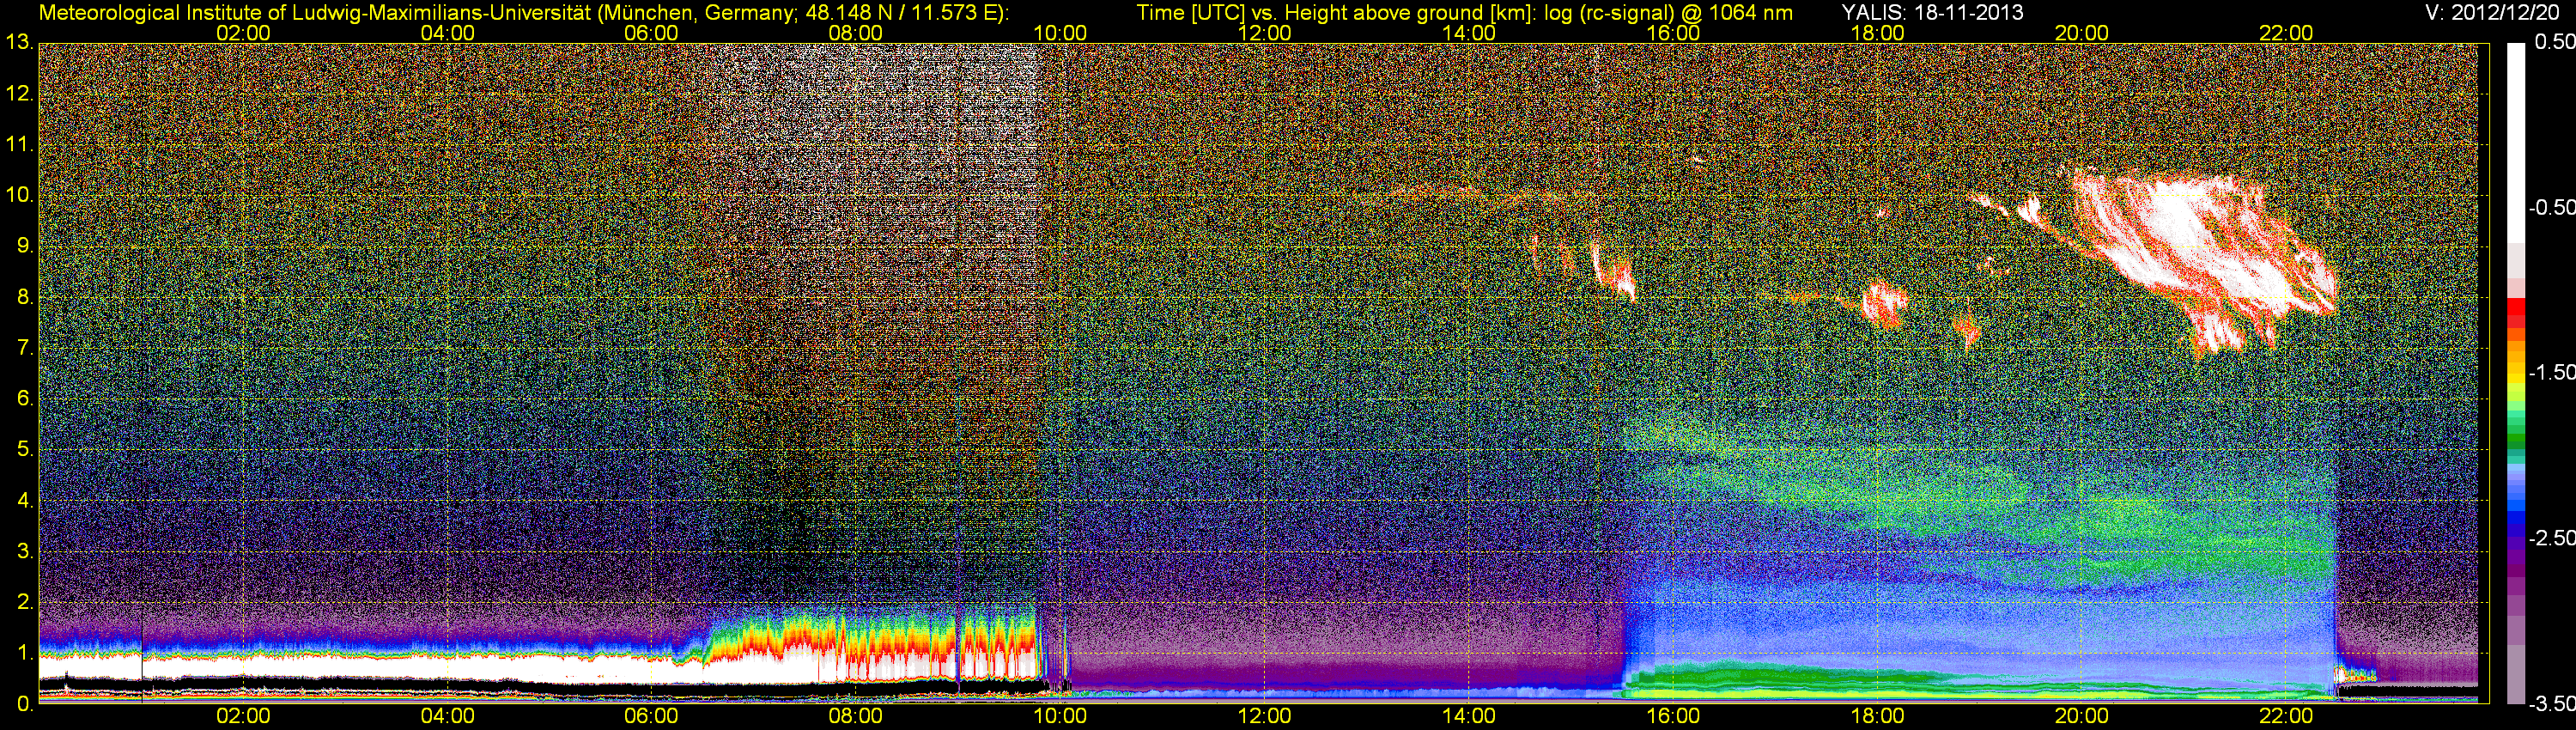Click the -0.50 colorbar scale value
2576x730 pixels.
coord(2551,207)
